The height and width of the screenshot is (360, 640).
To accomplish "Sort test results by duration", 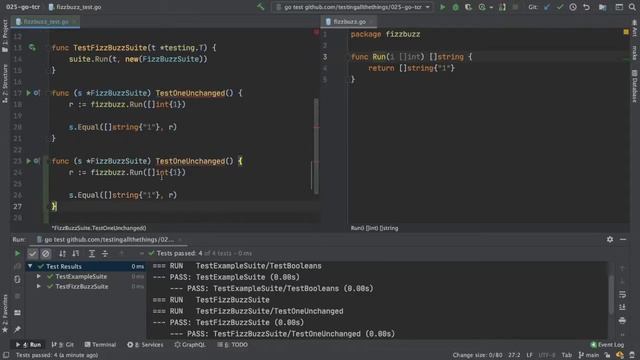I will 76,253.
